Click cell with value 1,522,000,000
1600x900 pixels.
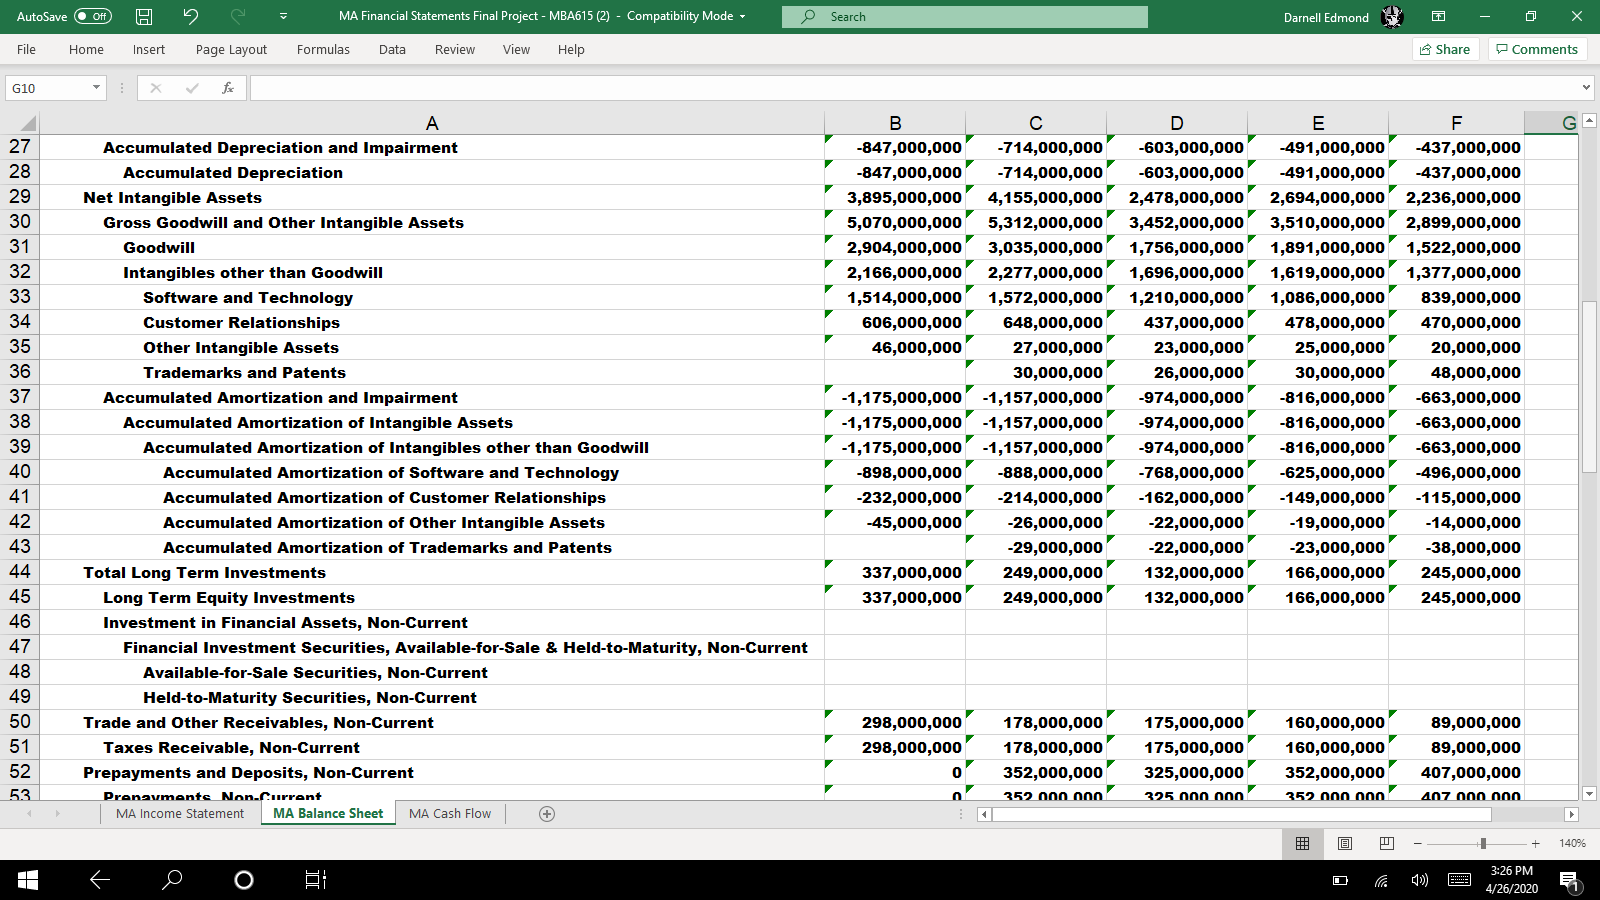pos(1456,248)
